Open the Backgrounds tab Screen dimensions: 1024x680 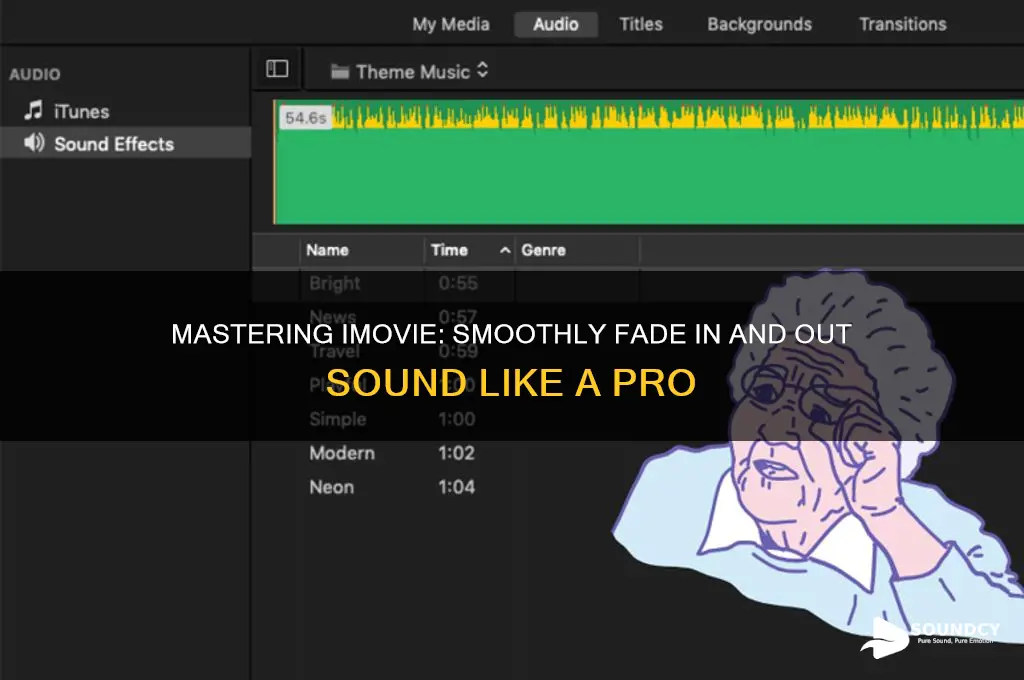click(760, 25)
